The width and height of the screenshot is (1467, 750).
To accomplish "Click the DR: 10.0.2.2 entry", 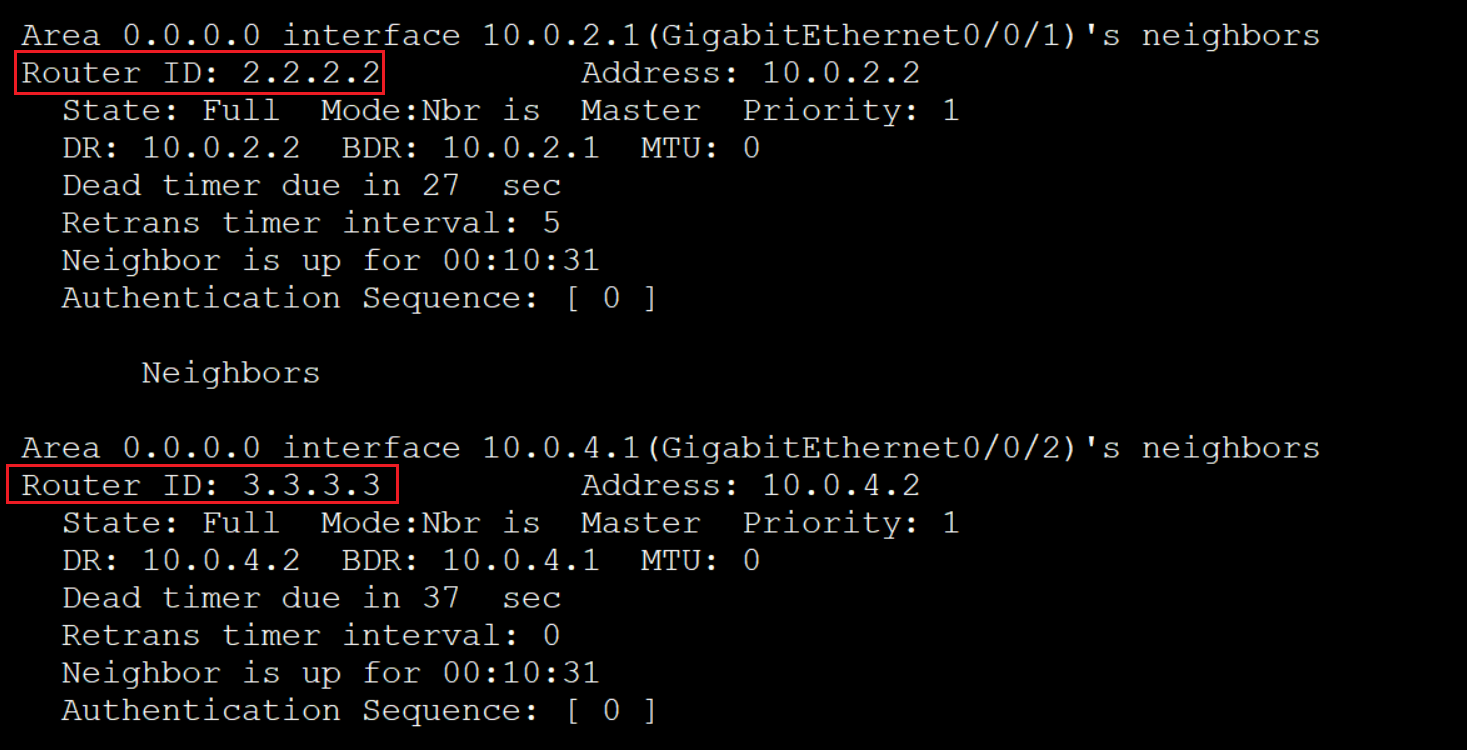I will pos(180,149).
